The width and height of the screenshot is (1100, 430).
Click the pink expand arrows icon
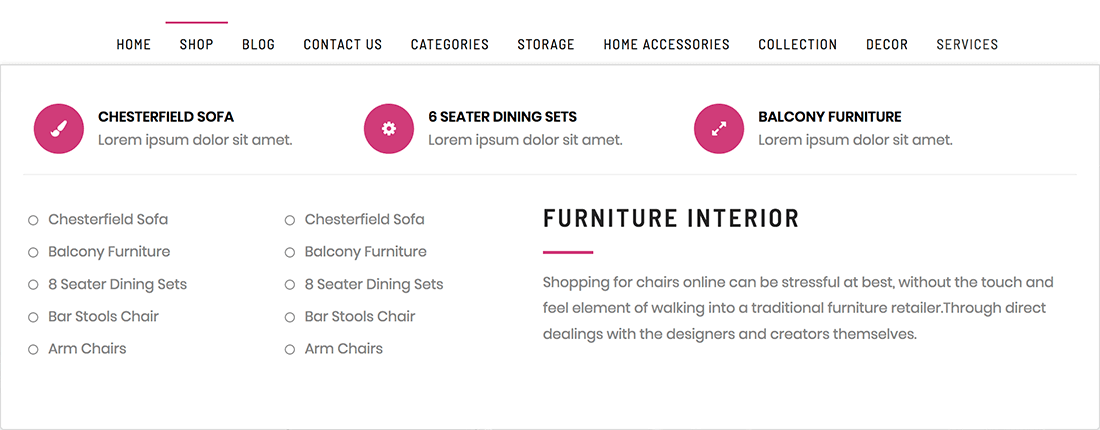coord(719,129)
